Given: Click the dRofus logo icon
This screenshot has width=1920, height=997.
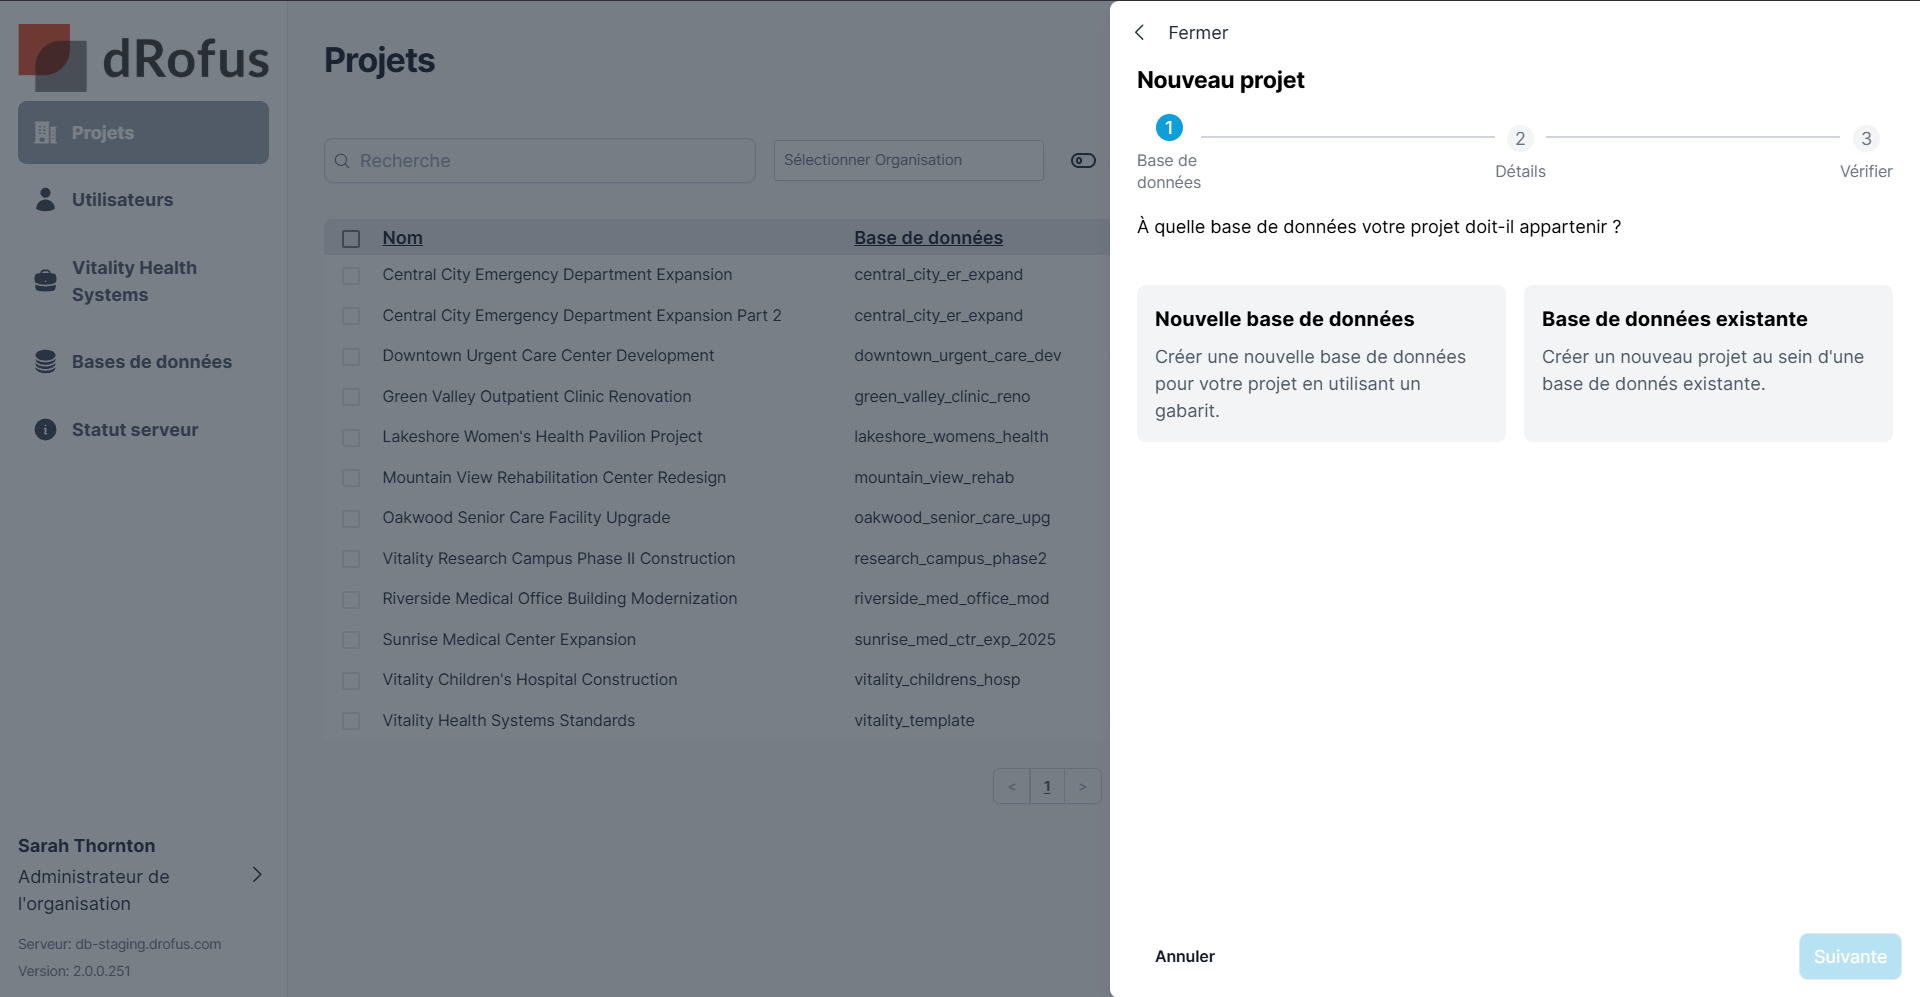Looking at the screenshot, I should [52, 58].
